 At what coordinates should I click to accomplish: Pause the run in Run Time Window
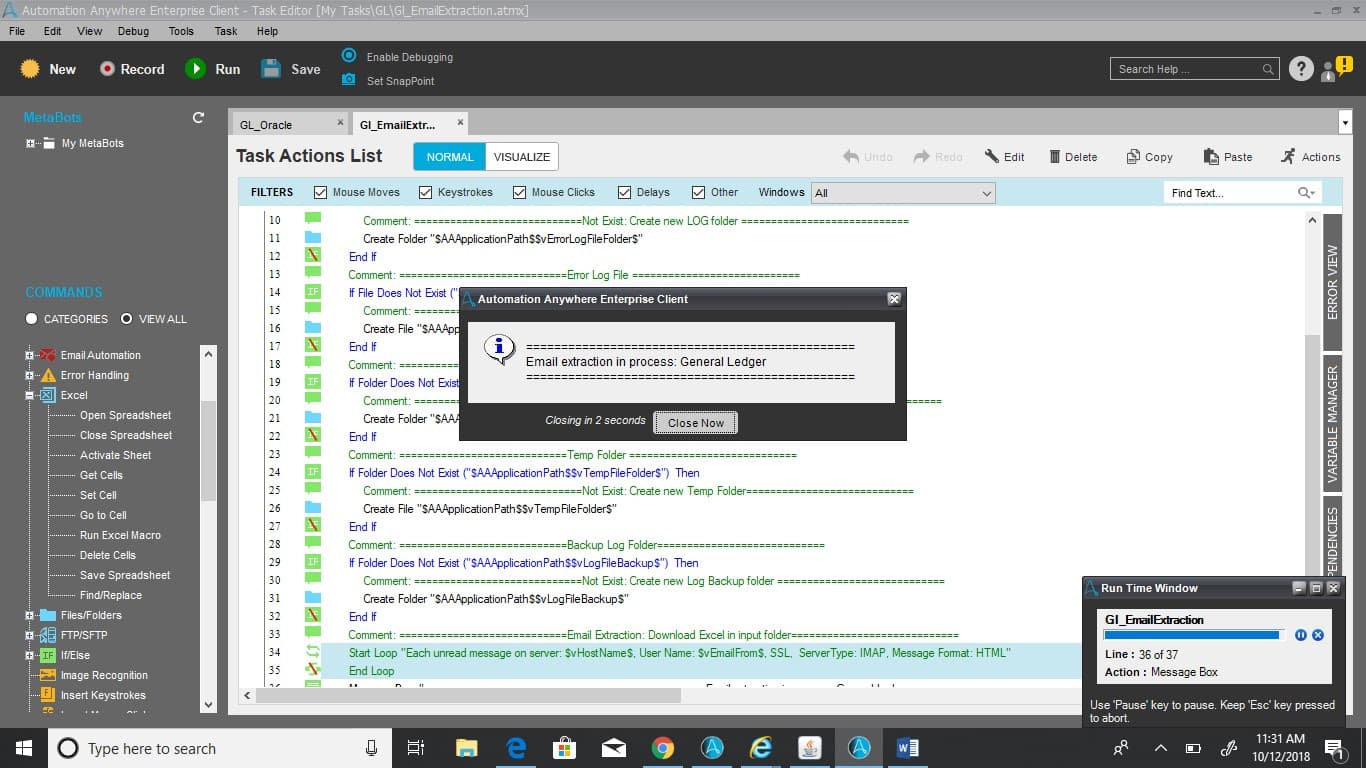pyautogui.click(x=1300, y=635)
